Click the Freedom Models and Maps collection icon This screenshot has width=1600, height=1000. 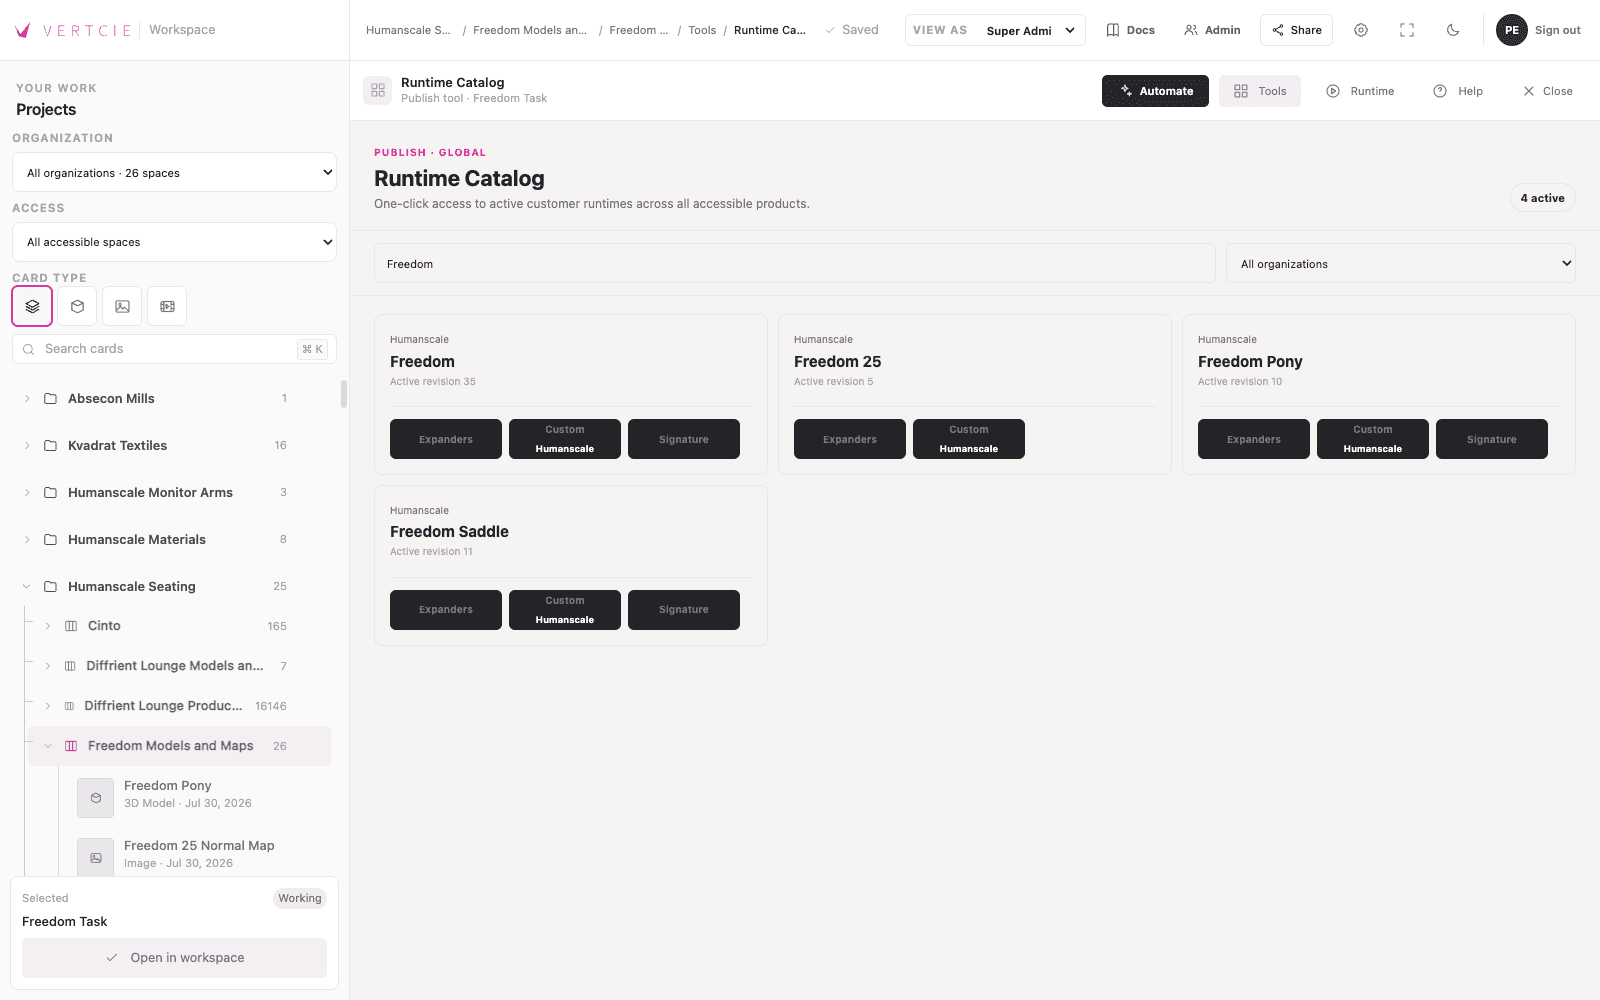coord(71,746)
